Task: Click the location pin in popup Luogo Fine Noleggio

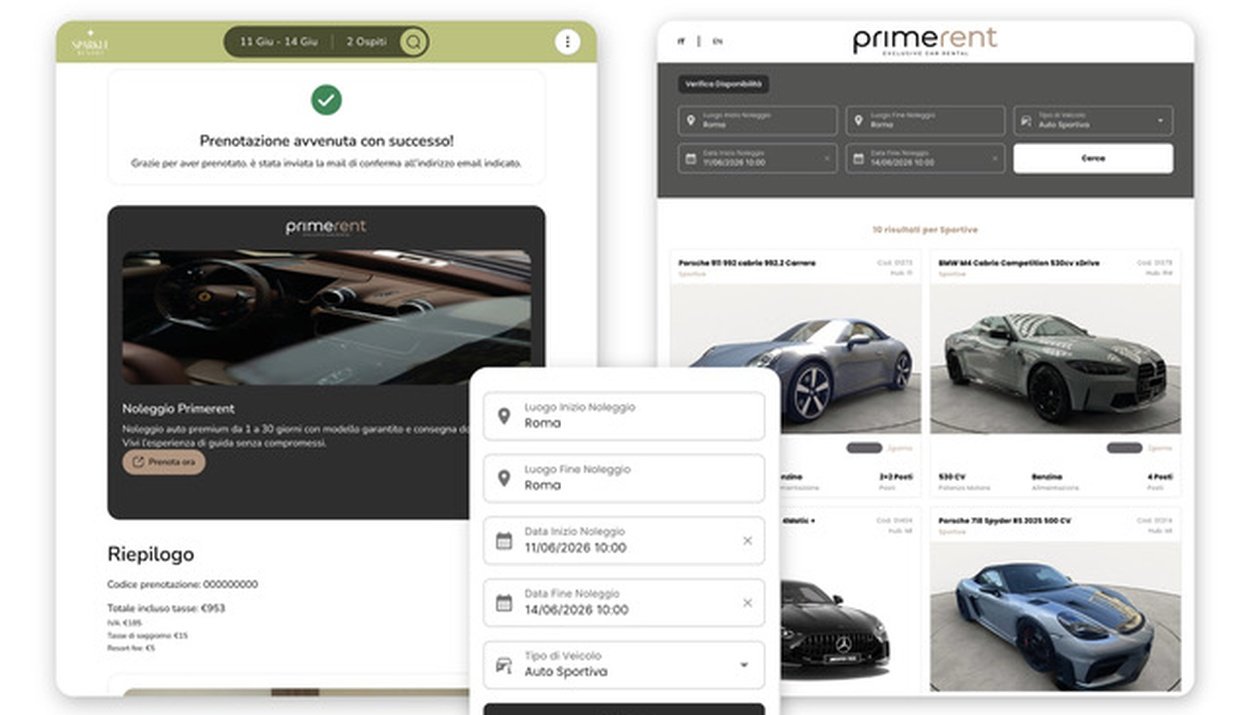Action: [504, 478]
